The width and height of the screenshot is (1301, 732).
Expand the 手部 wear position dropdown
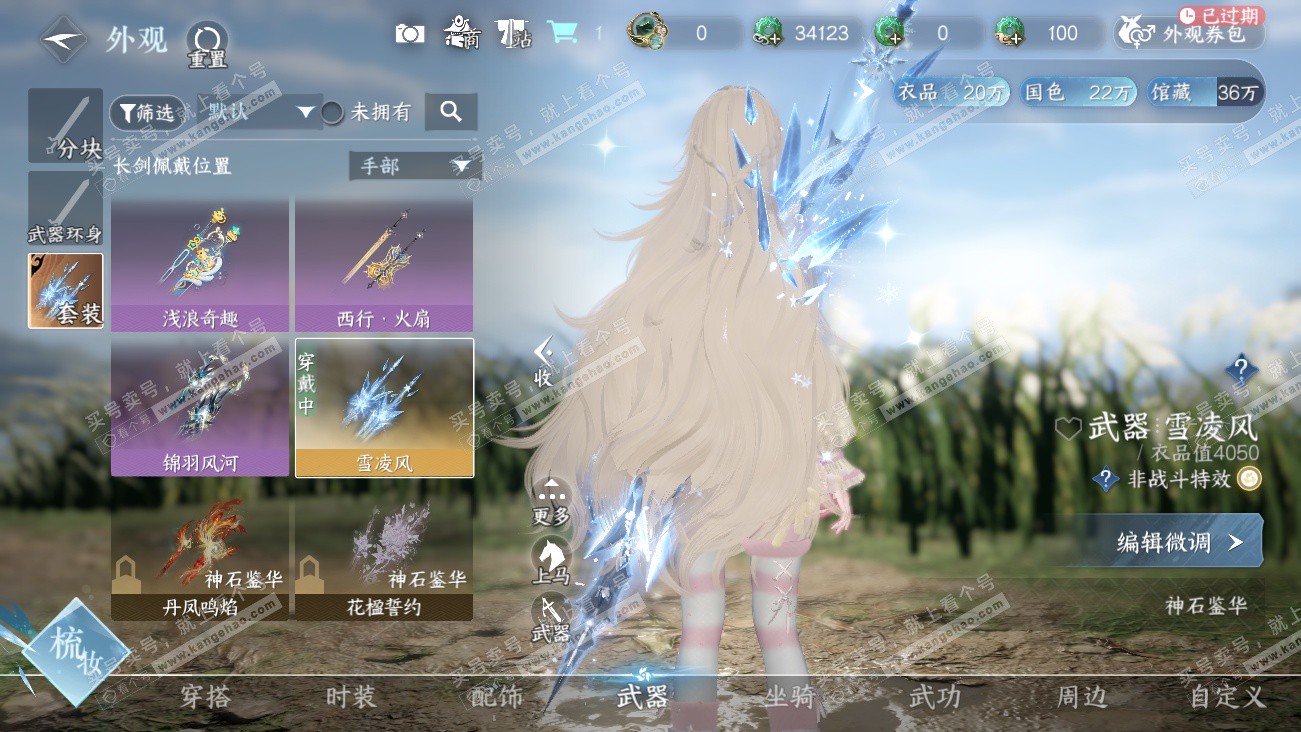pyautogui.click(x=415, y=166)
